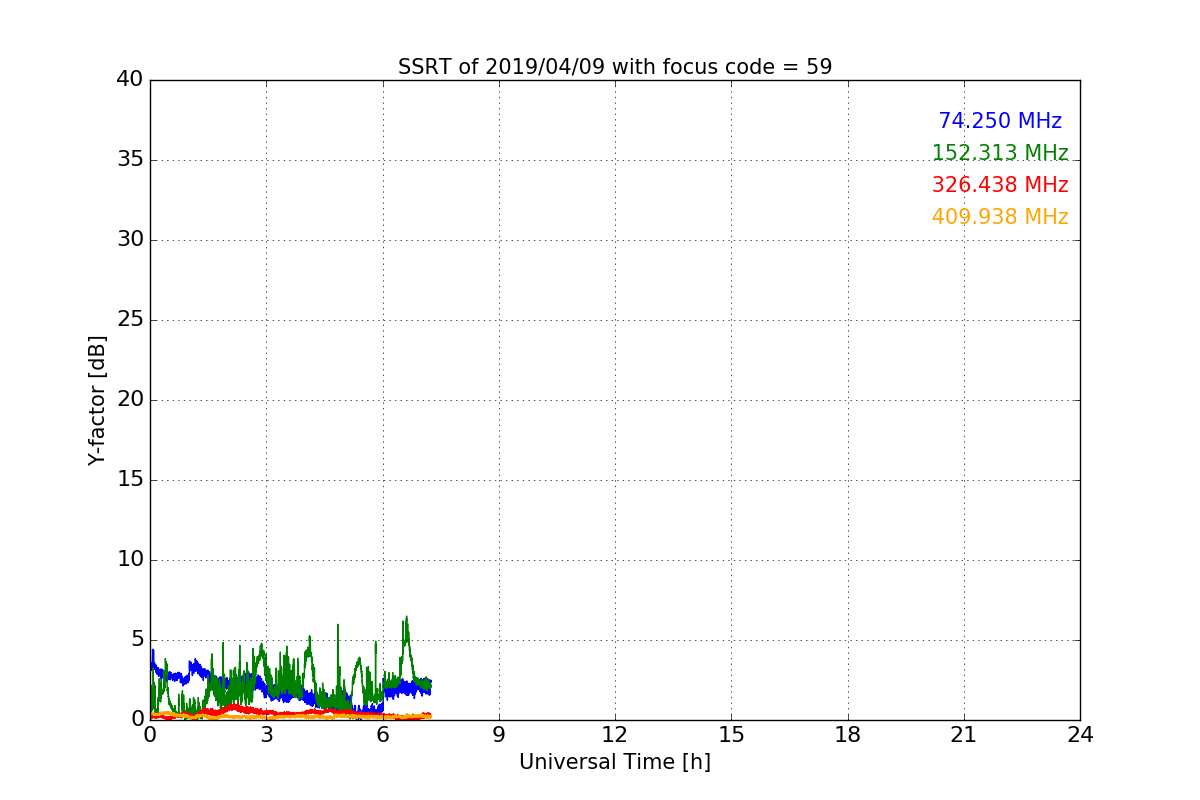Click the 24 tick on time axis
This screenshot has height=800, width=1200.
[1080, 735]
